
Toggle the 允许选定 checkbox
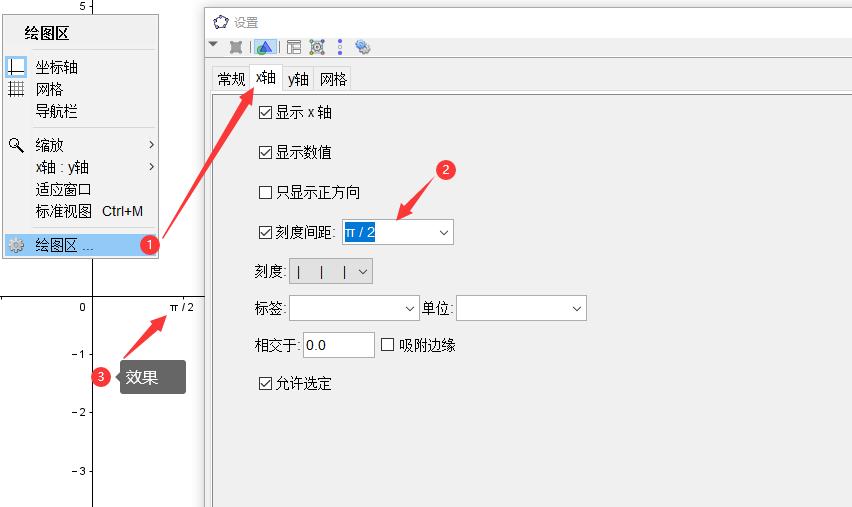pyautogui.click(x=265, y=384)
